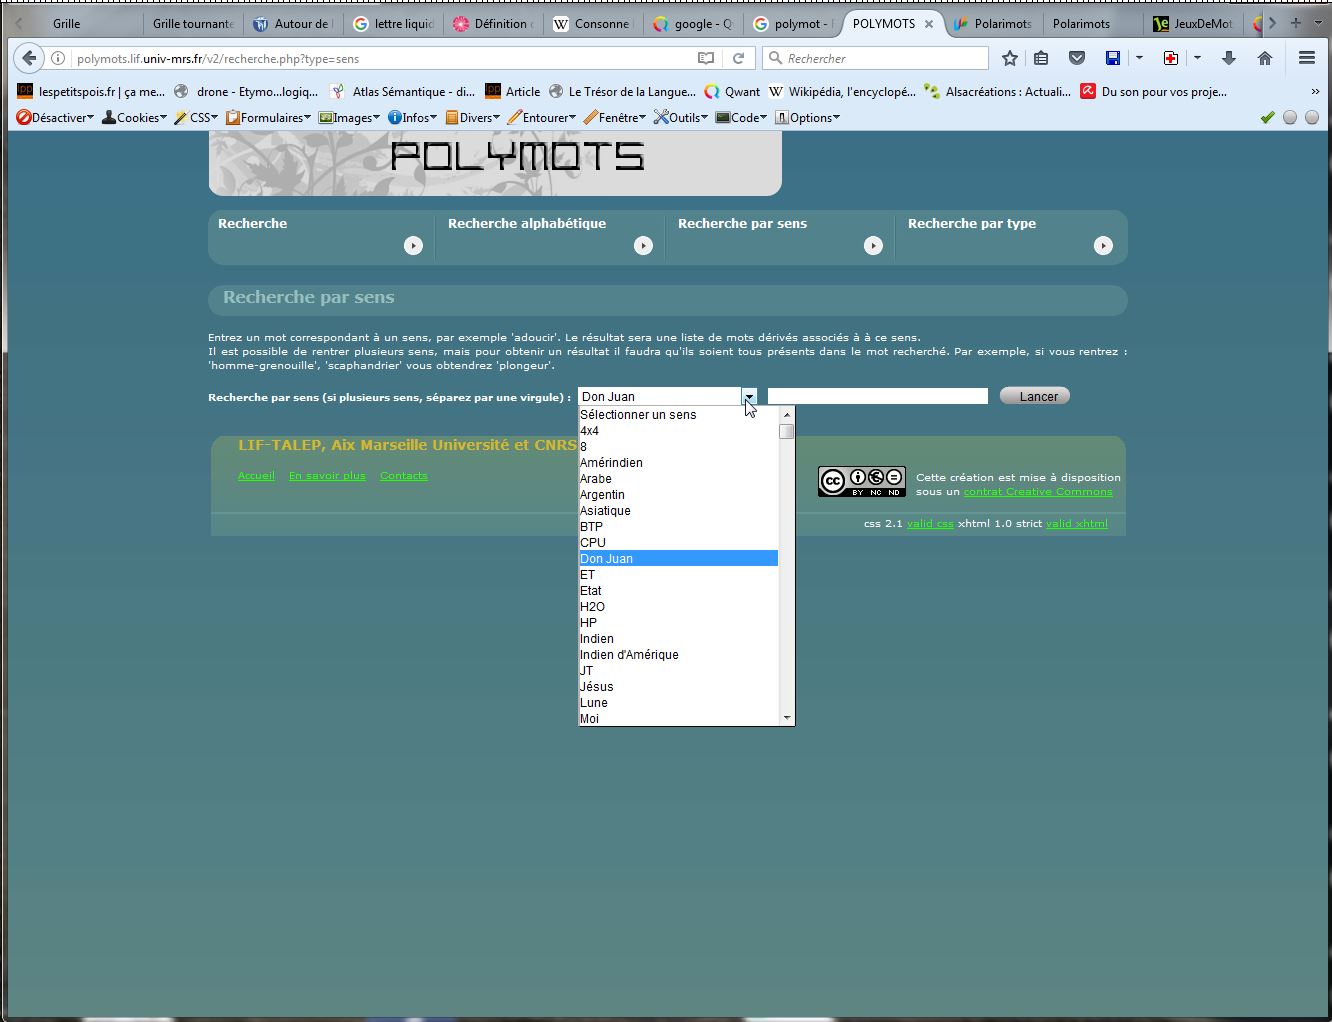Viewport: 1332px width, 1022px height.
Task: Click the arrow icon beside Recherche par type
Action: 1103,245
